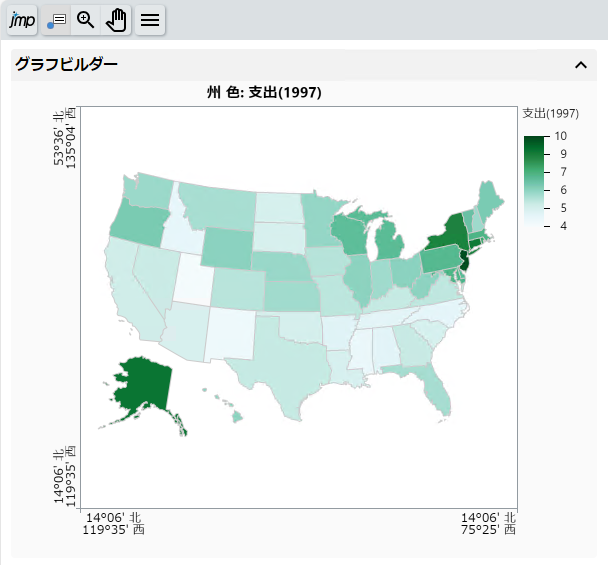
Task: Select Wisconsin on the map
Action: (349, 235)
